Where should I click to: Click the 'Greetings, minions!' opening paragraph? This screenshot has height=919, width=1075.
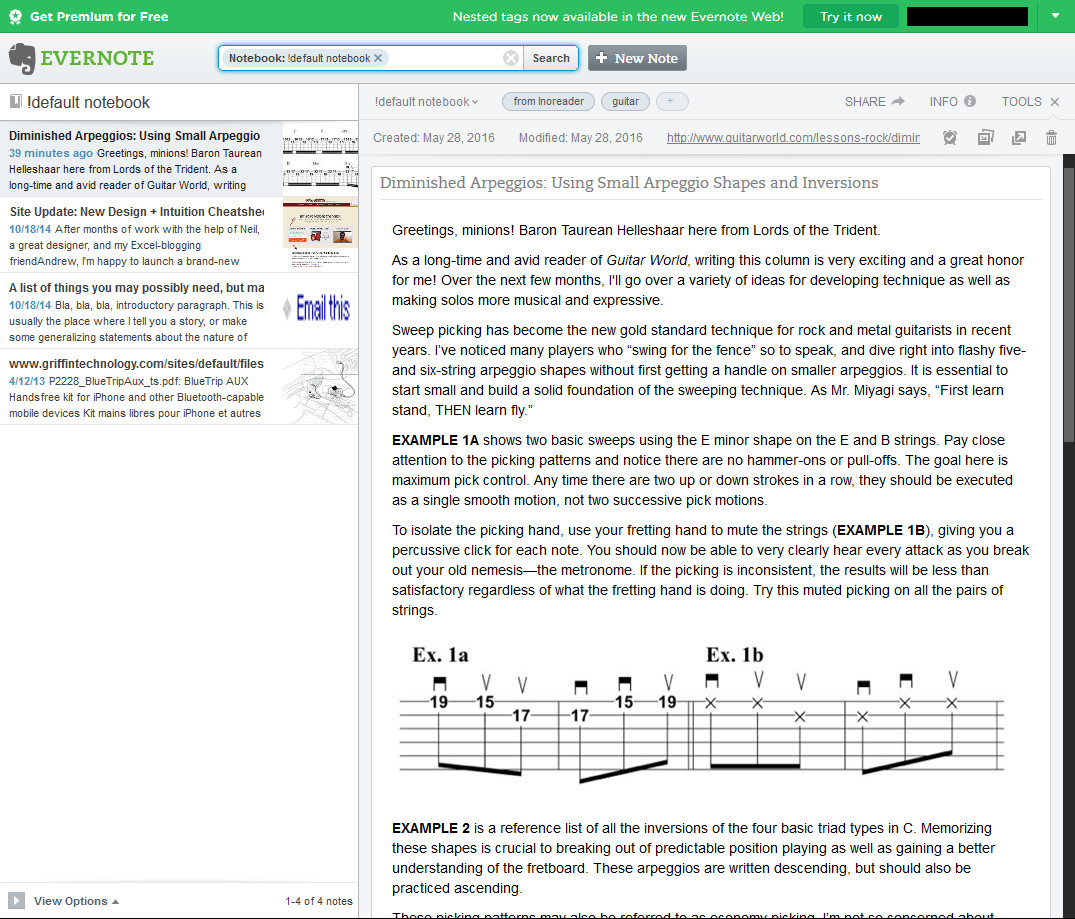pos(636,230)
